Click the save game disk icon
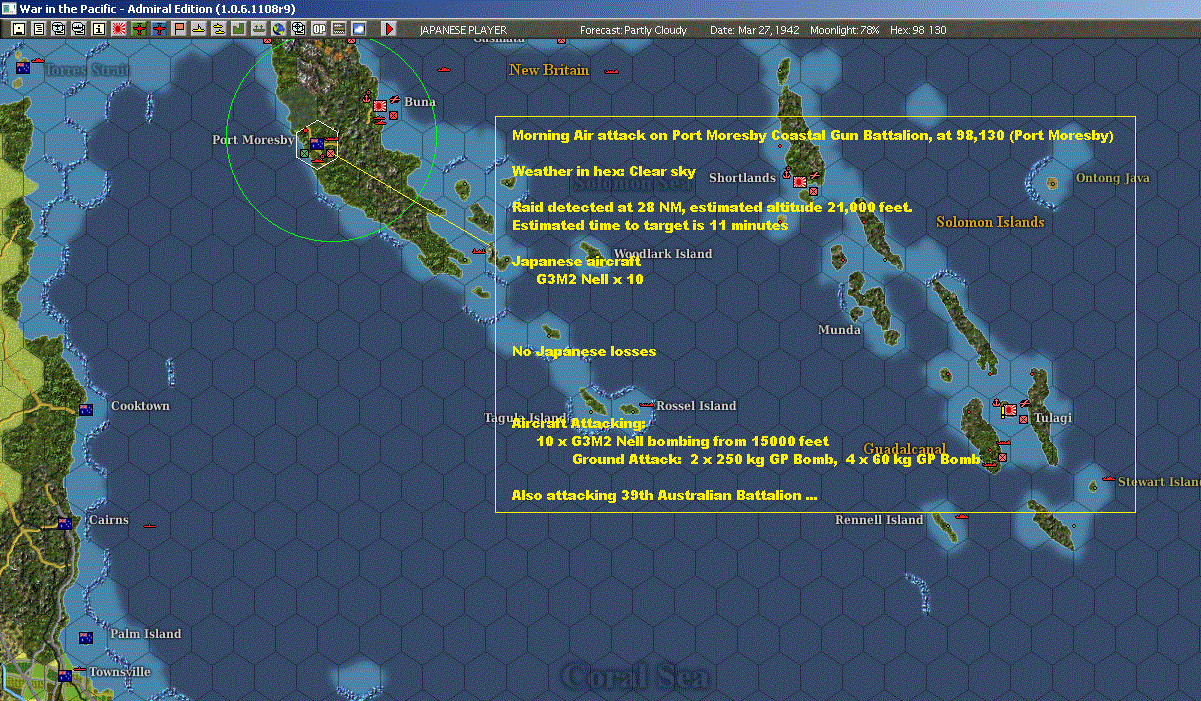Image resolution: width=1201 pixels, height=701 pixels. pyautogui.click(x=19, y=29)
